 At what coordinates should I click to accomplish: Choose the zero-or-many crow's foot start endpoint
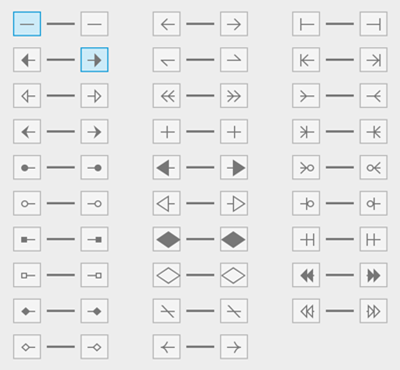pos(306,167)
